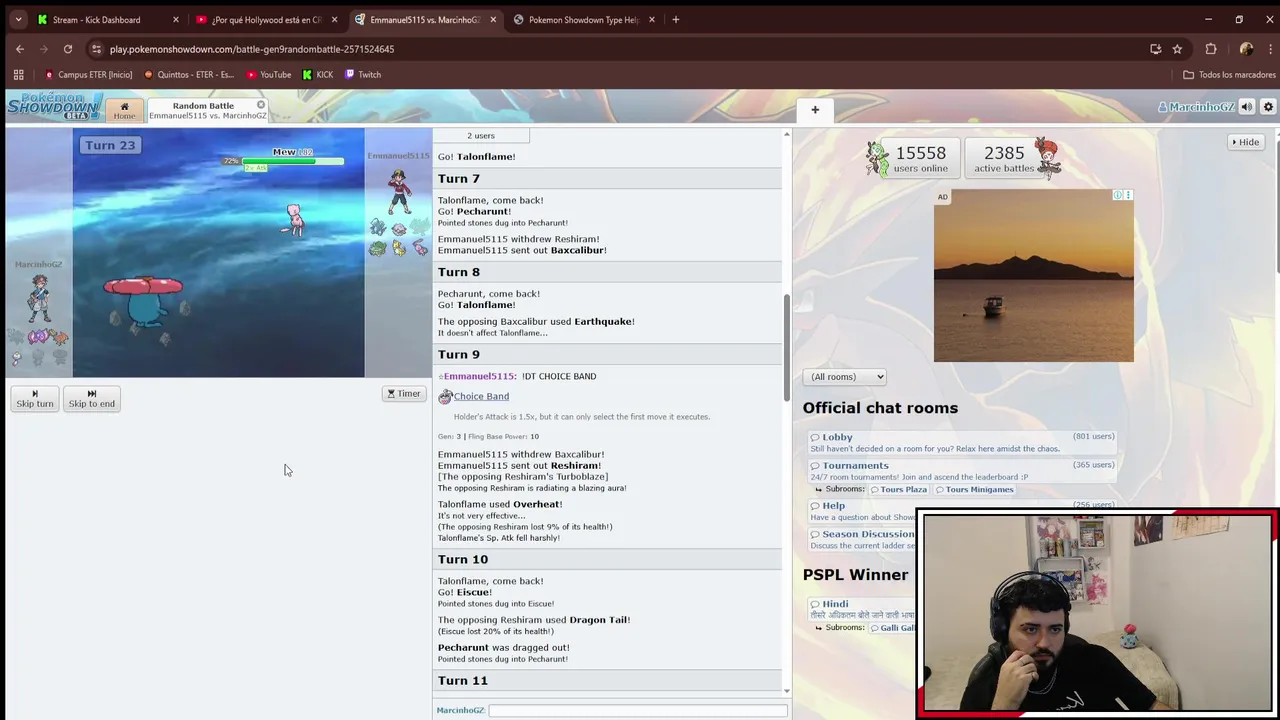
Task: Click the opponent's Venusaur team icon
Action: [377, 248]
